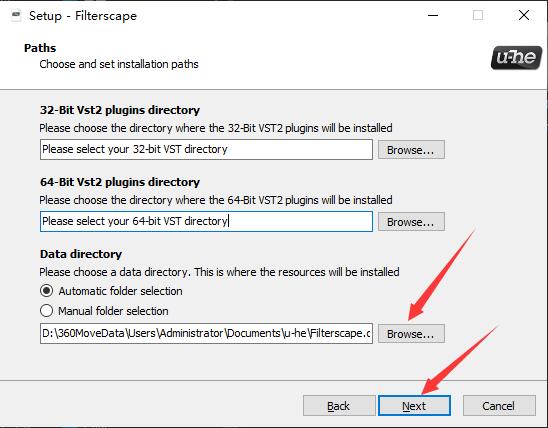Go to the Next setup page
This screenshot has width=548, height=428.
414,406
